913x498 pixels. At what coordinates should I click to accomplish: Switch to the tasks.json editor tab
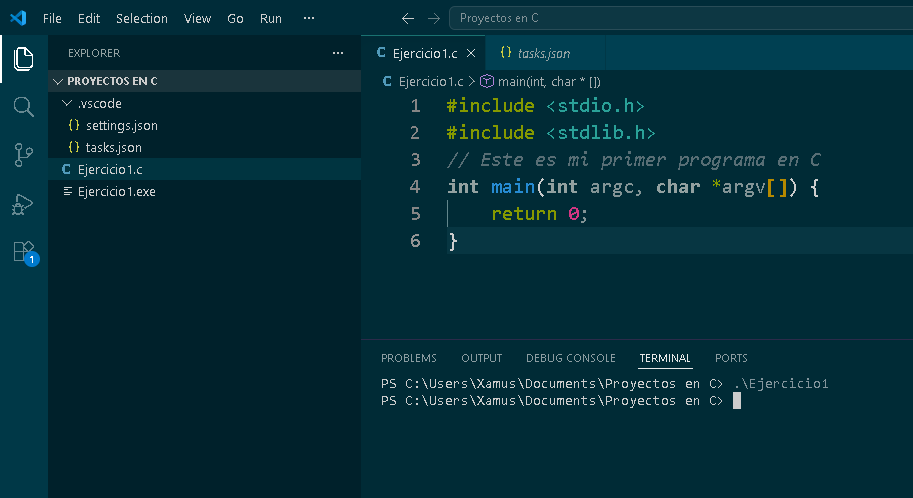tap(545, 53)
